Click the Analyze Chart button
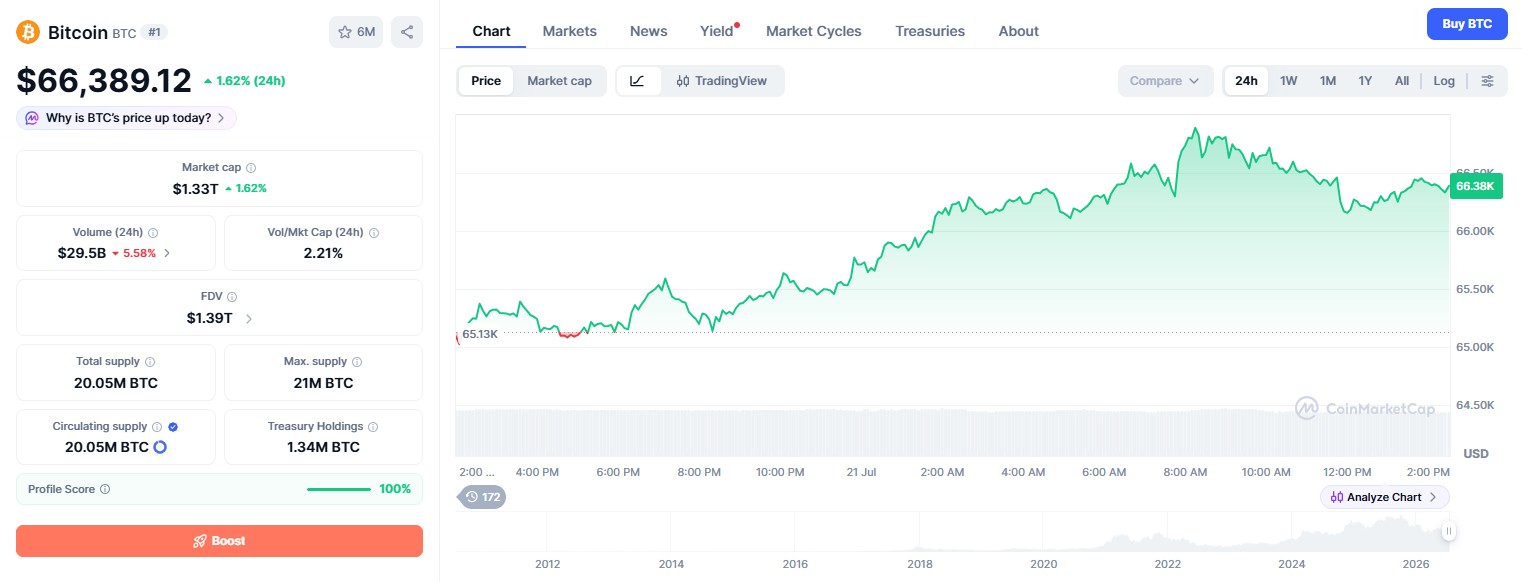Screen dimensions: 1522x581 (x=1384, y=497)
